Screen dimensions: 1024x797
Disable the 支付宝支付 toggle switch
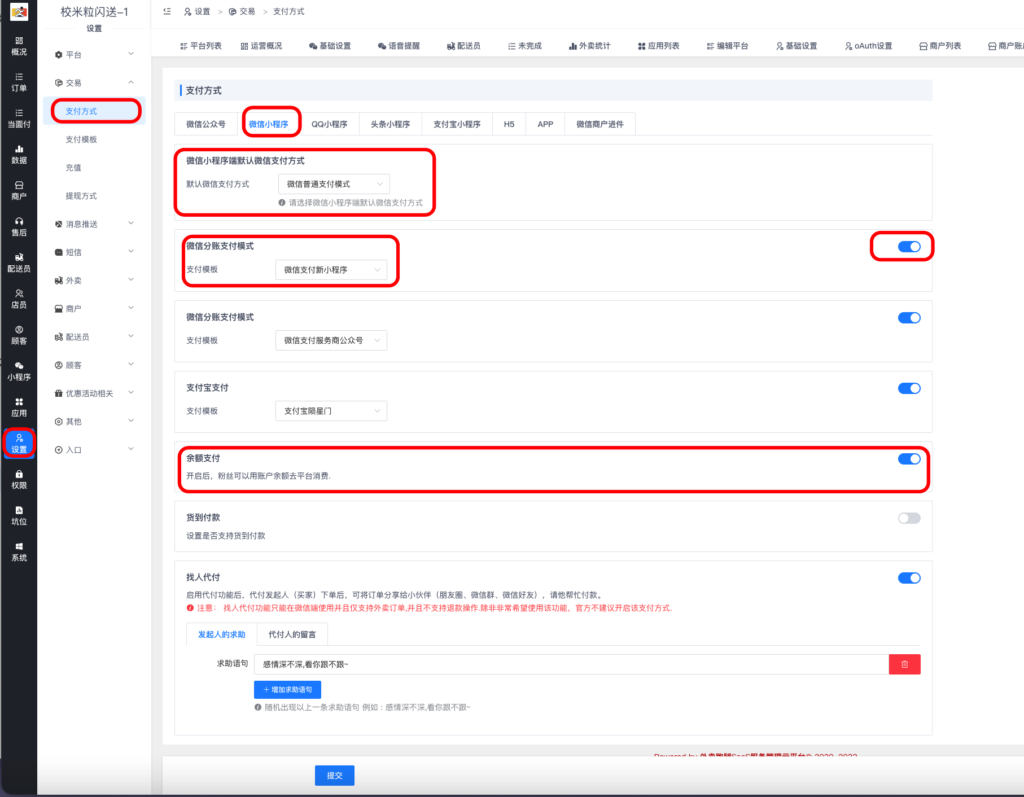click(x=908, y=388)
